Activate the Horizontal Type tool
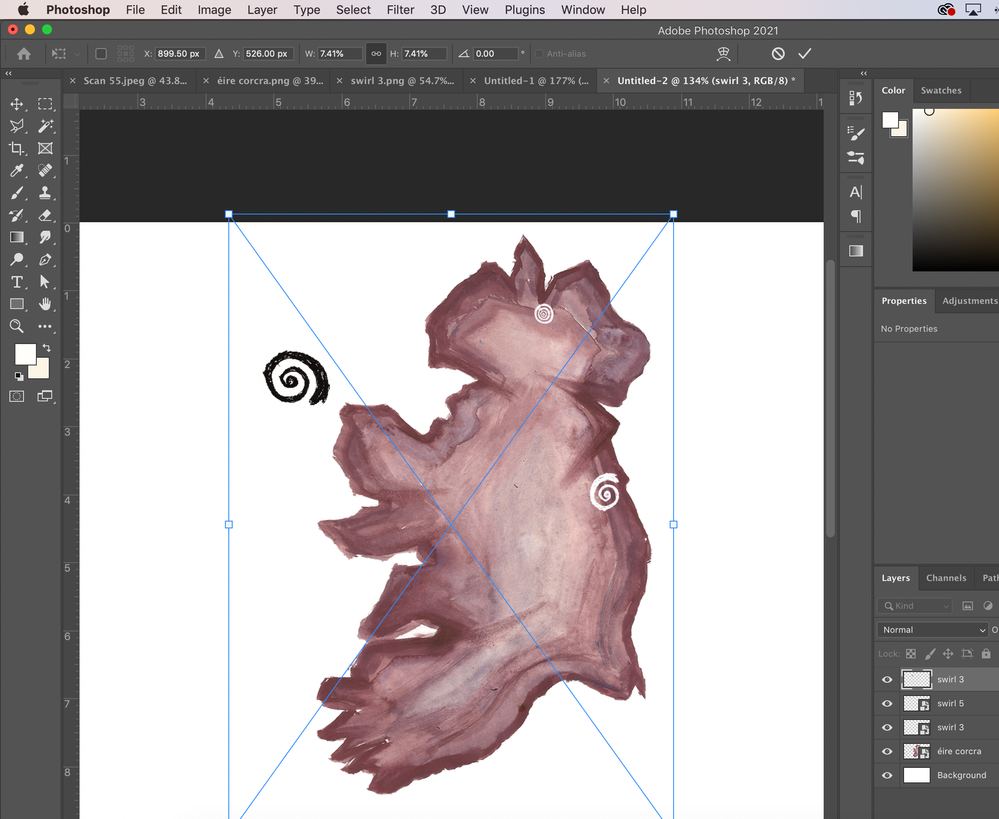 click(x=17, y=282)
